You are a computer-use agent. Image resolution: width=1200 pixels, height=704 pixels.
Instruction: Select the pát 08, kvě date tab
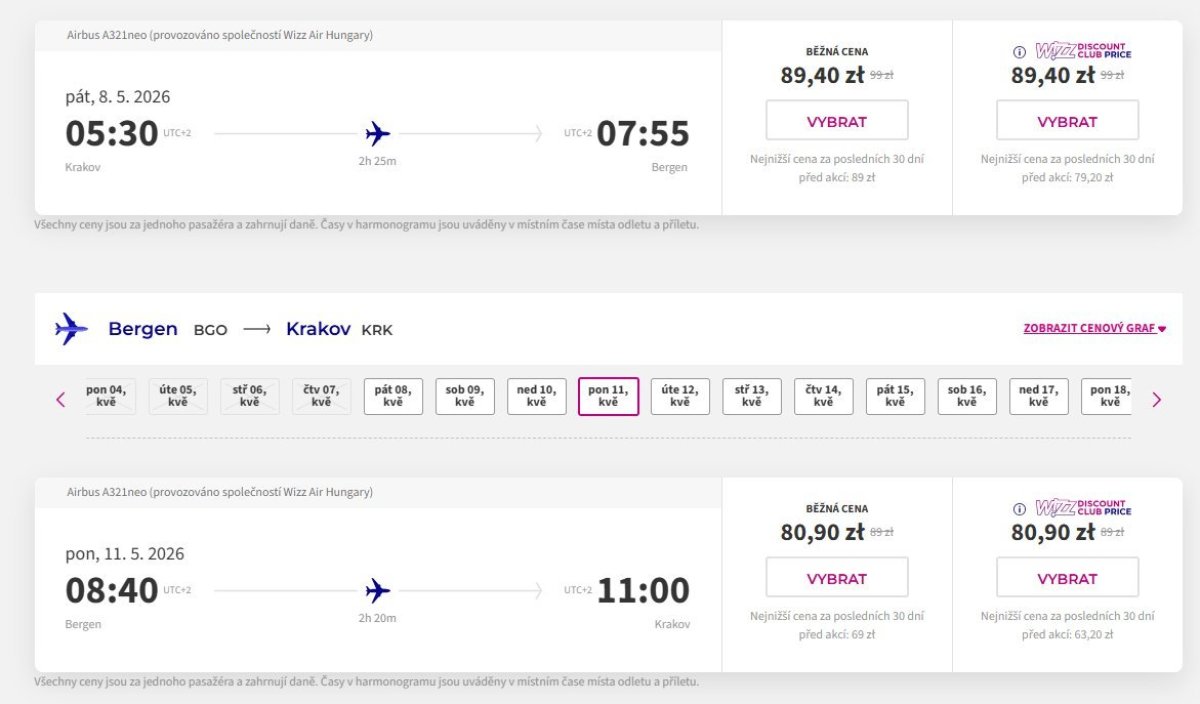tap(393, 396)
